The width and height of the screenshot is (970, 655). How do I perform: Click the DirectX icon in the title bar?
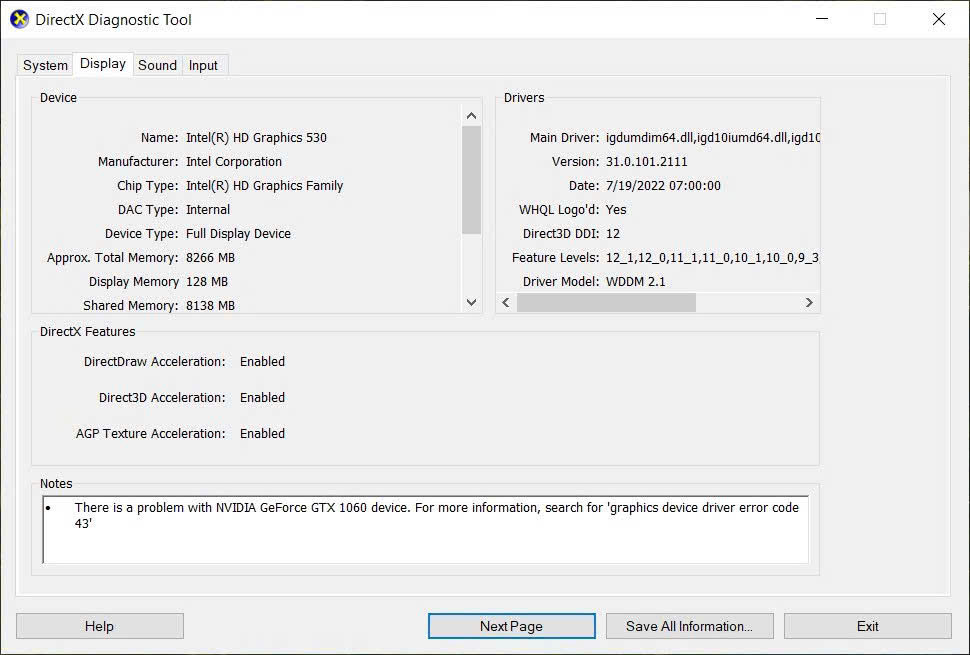pos(19,19)
